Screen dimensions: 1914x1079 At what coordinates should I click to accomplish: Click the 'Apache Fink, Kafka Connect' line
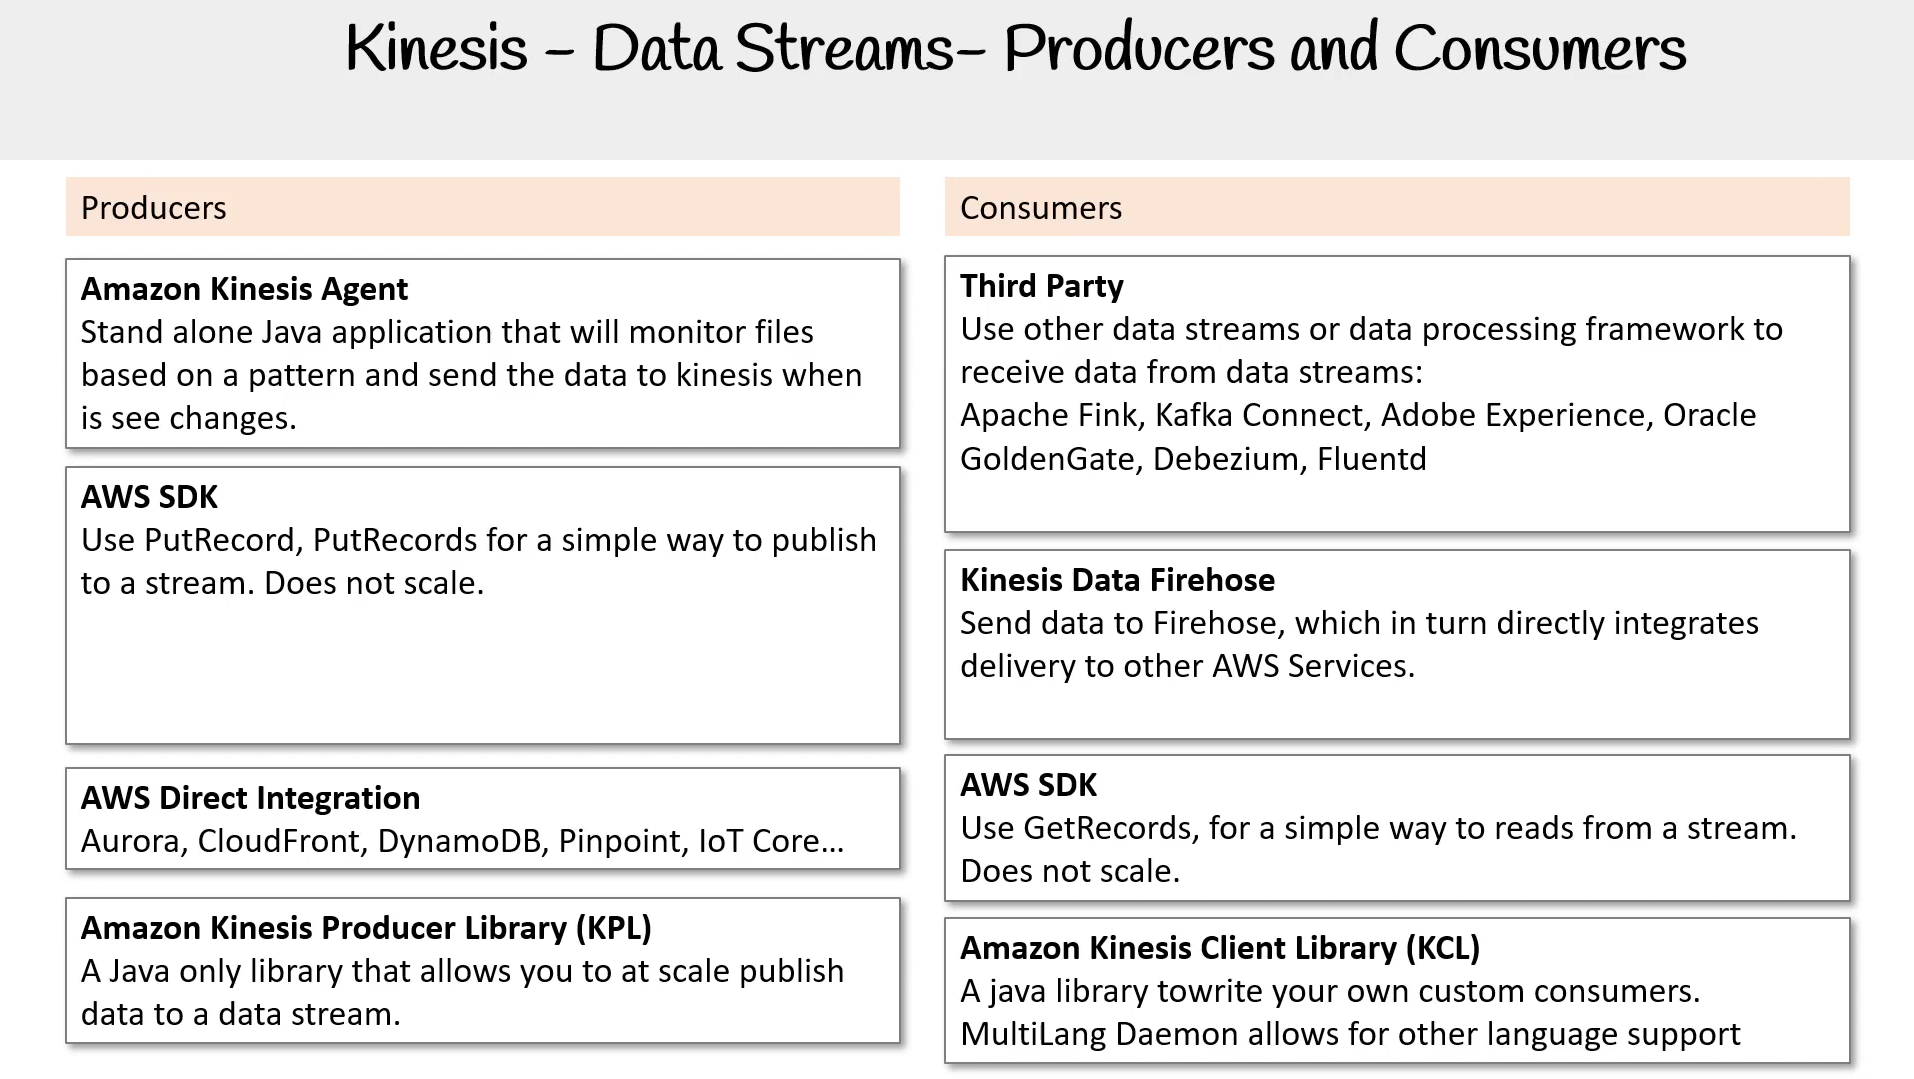coord(1358,415)
